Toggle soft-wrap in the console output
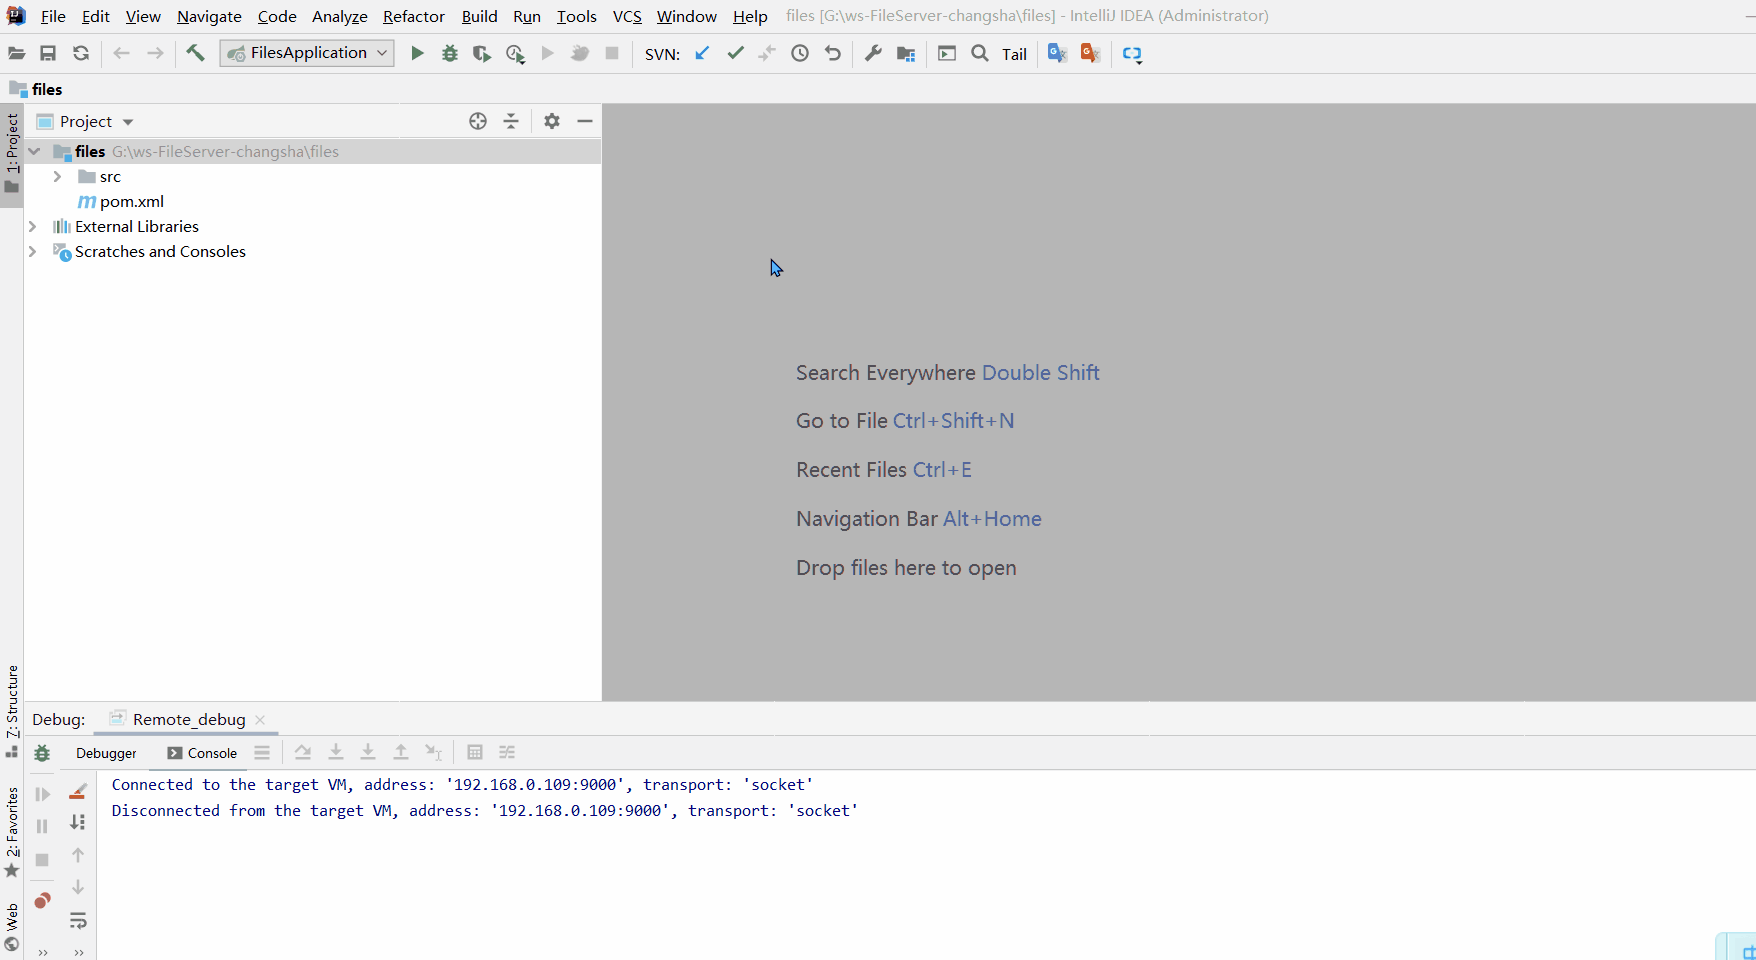The height and width of the screenshot is (960, 1756). click(78, 921)
